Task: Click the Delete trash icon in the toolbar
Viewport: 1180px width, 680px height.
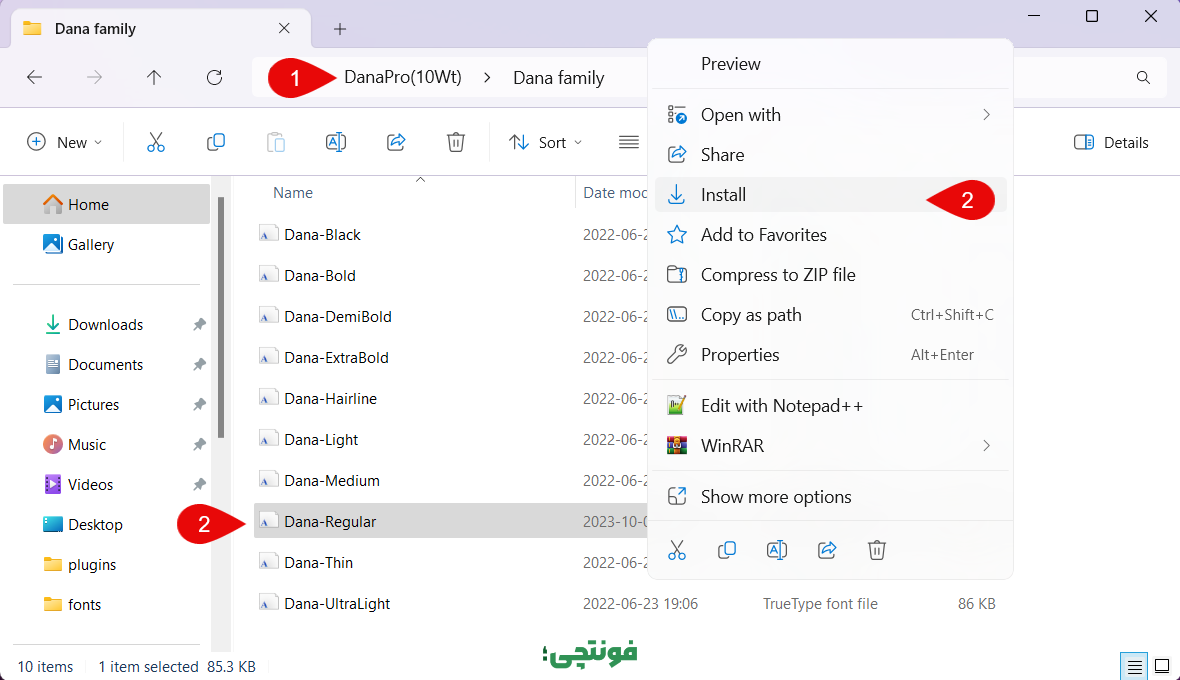Action: 456,142
